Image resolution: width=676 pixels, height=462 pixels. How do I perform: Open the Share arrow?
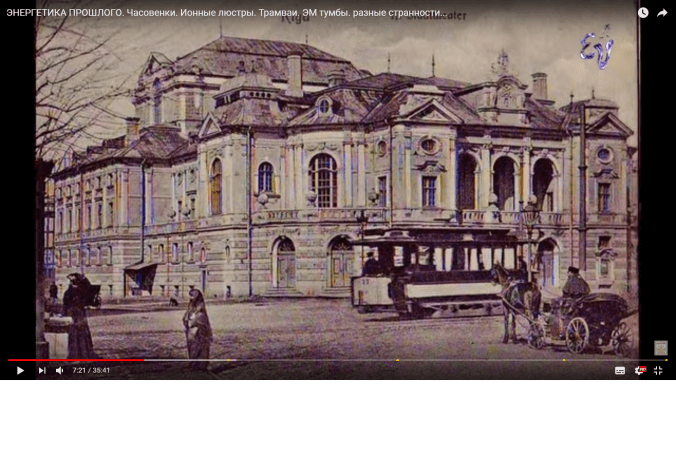click(x=662, y=13)
